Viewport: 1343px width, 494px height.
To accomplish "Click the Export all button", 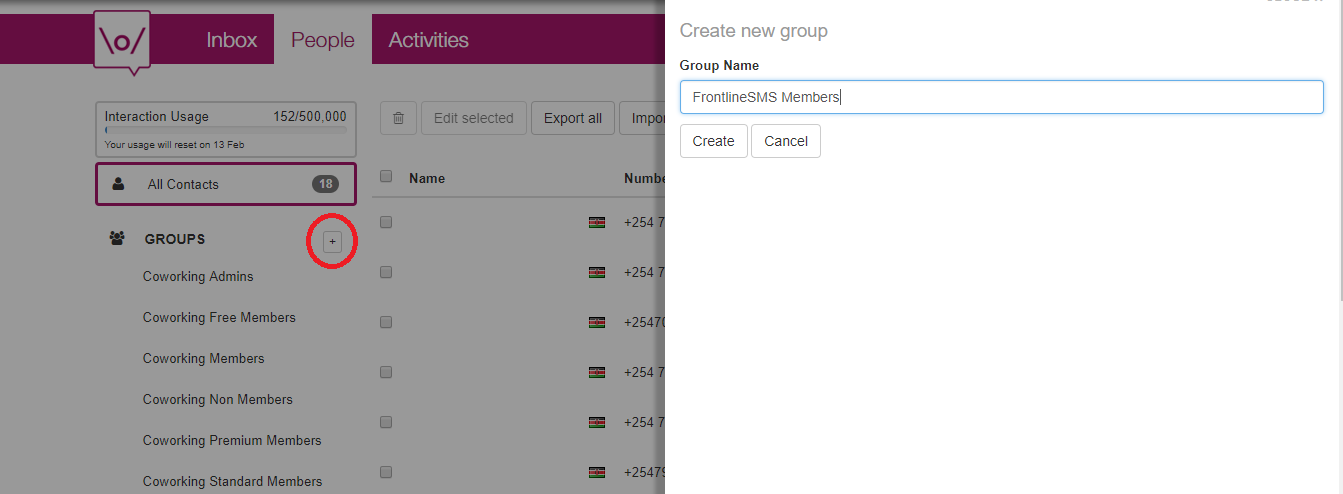I will (x=573, y=118).
